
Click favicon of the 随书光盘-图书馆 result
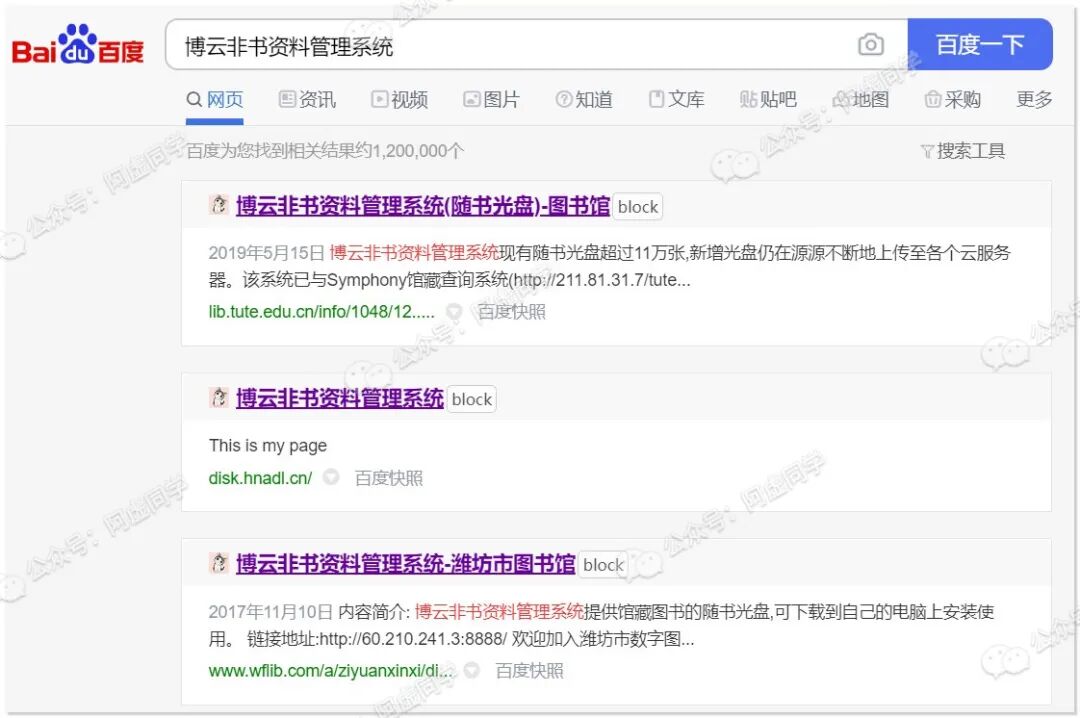218,205
